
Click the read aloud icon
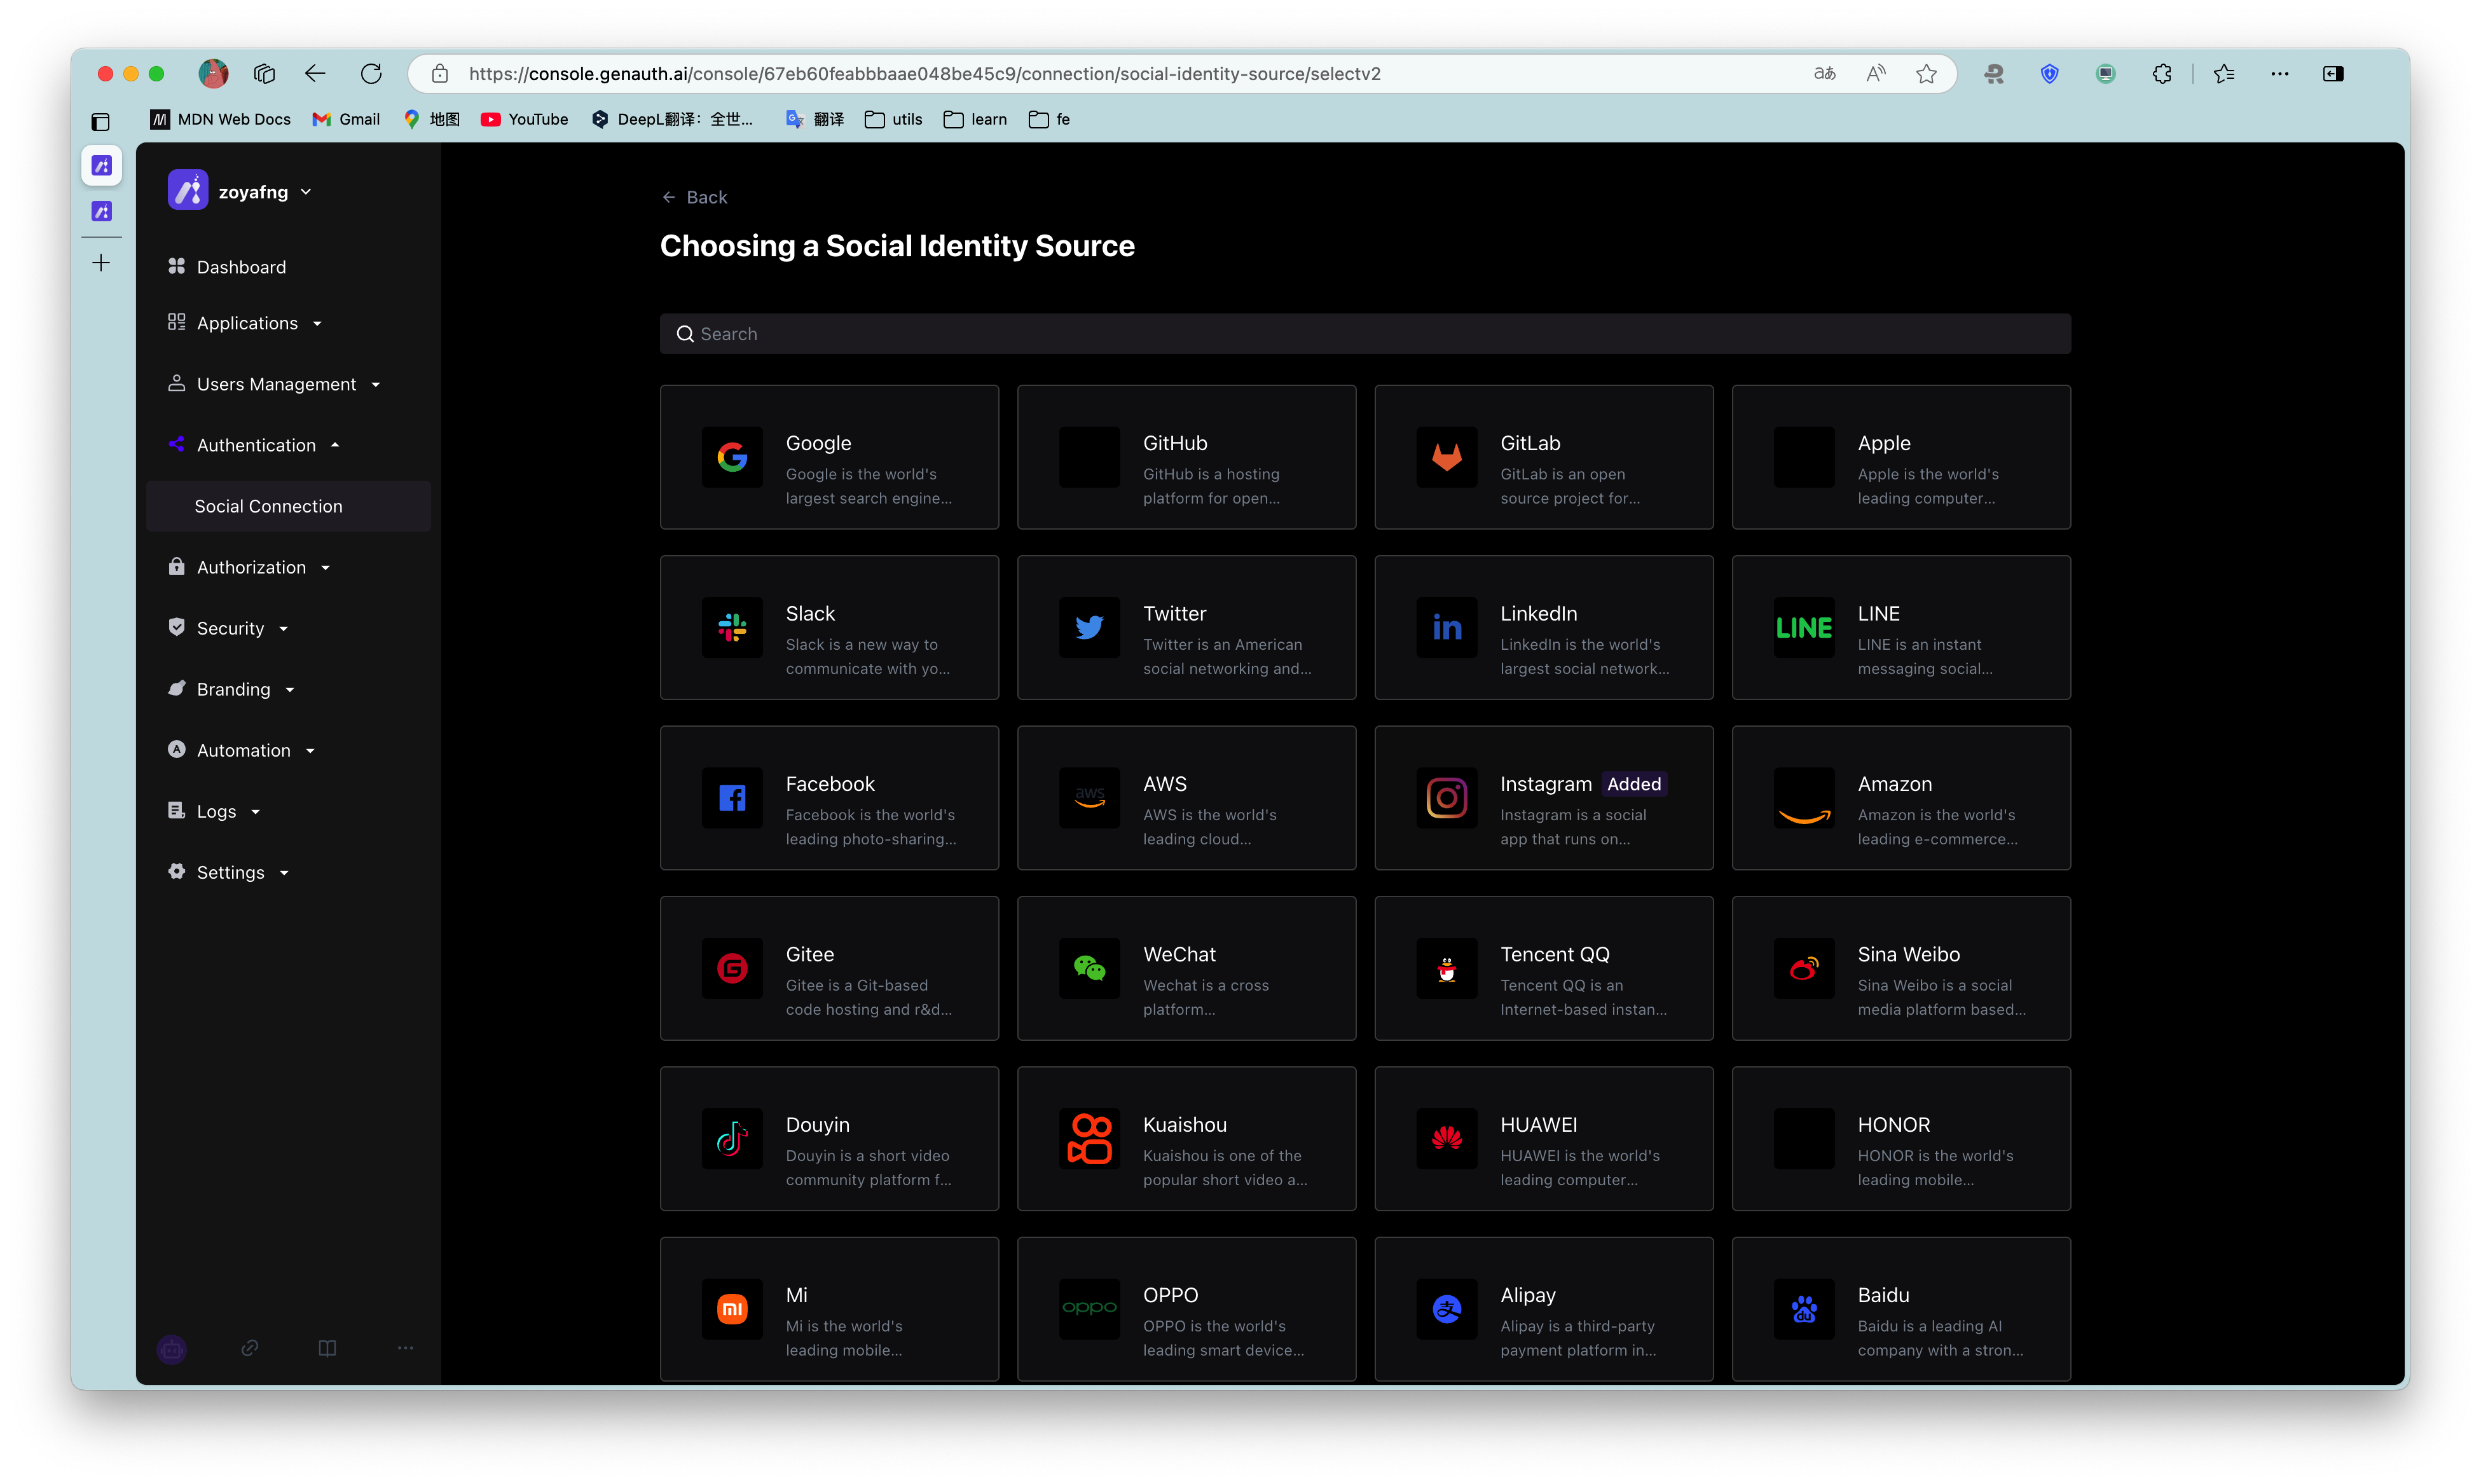coord(1875,73)
